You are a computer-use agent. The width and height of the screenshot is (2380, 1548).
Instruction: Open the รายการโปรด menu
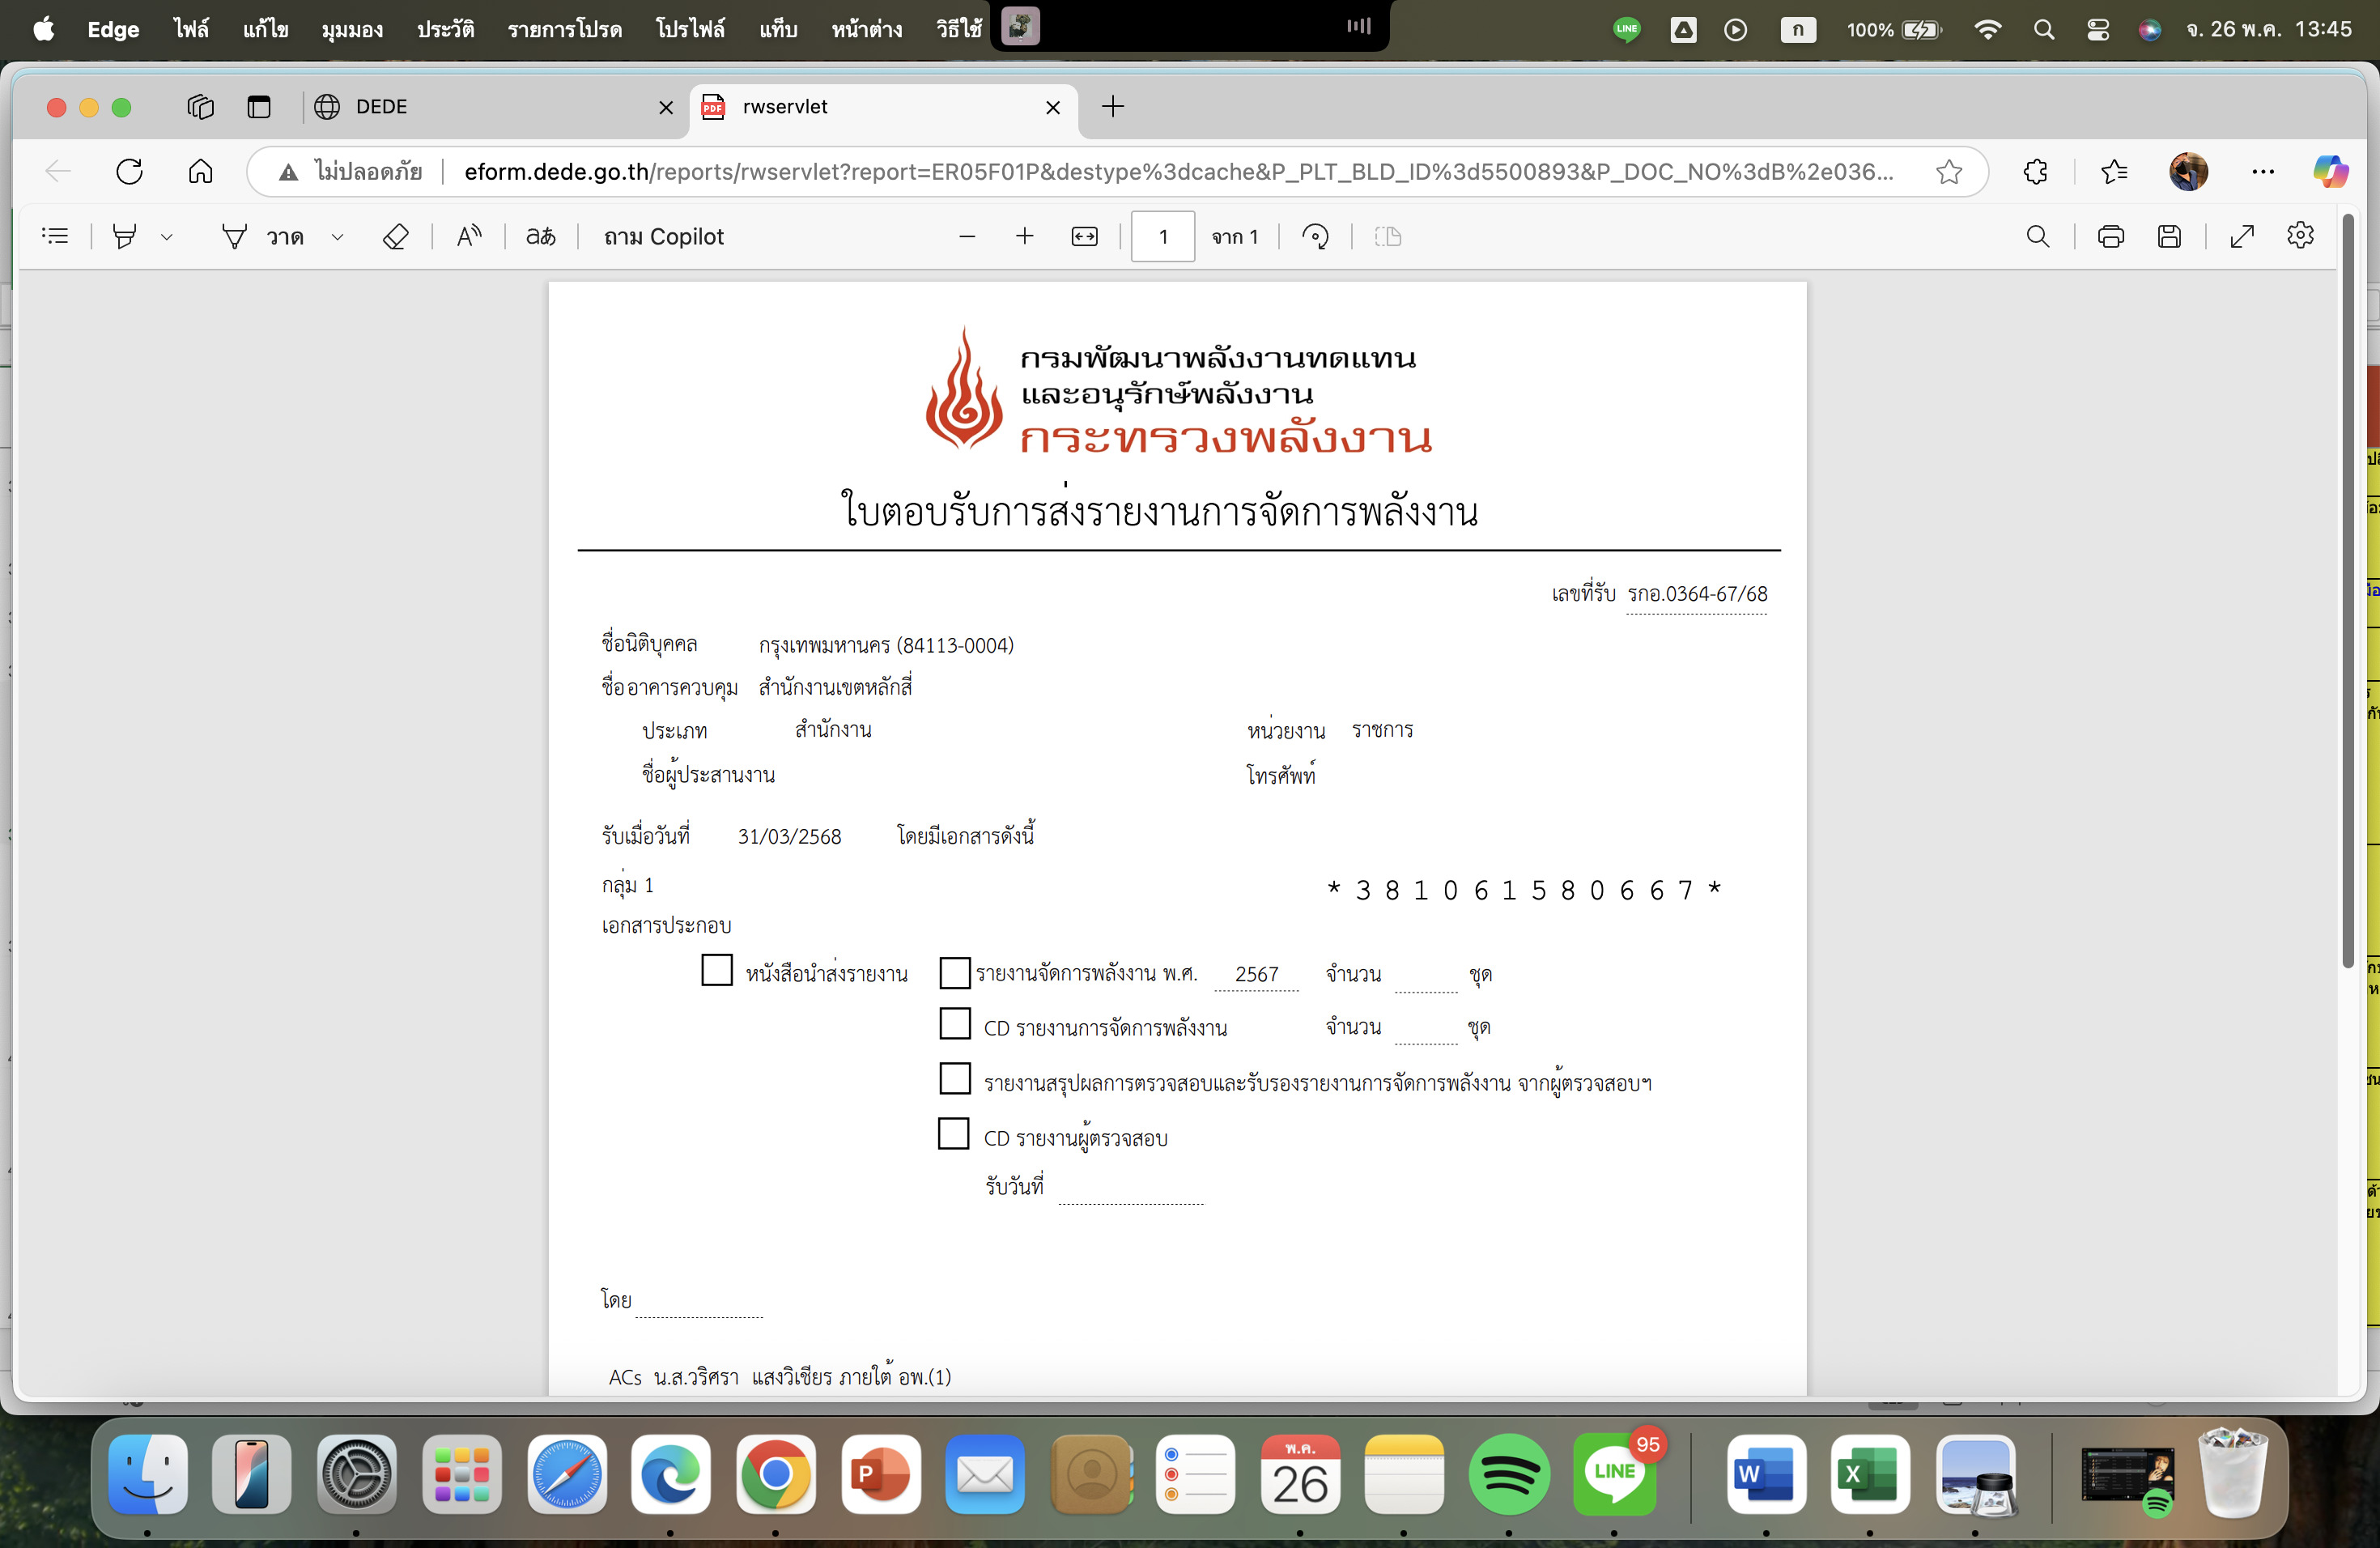564,29
